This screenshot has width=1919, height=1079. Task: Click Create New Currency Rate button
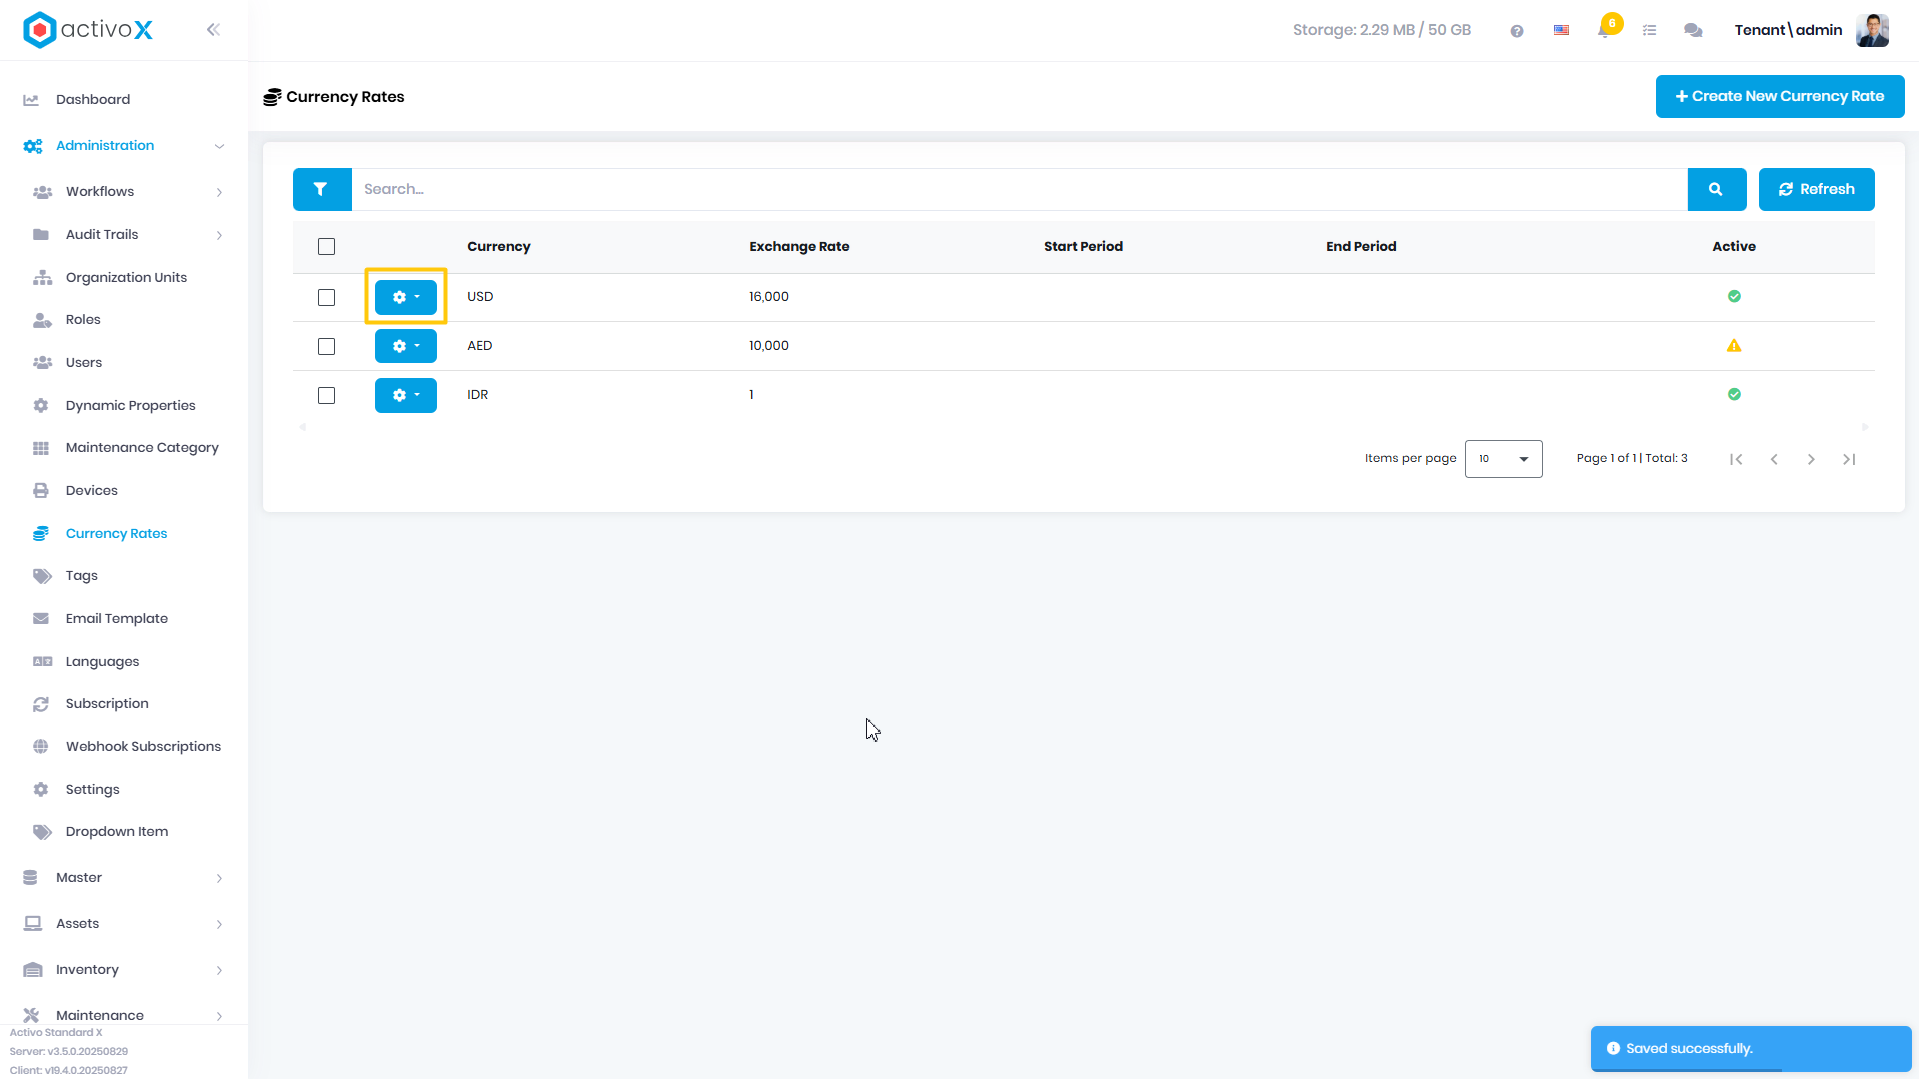[x=1780, y=97]
